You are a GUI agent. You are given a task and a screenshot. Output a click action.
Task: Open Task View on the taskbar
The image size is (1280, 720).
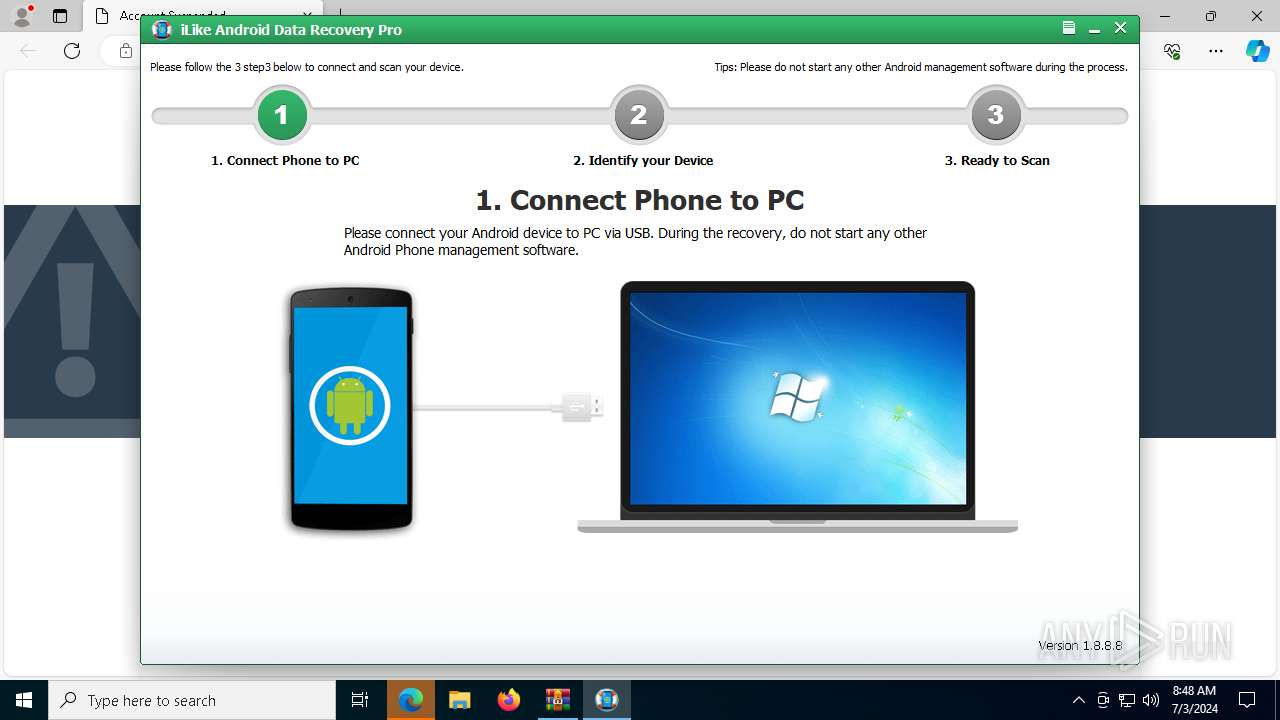coord(360,700)
